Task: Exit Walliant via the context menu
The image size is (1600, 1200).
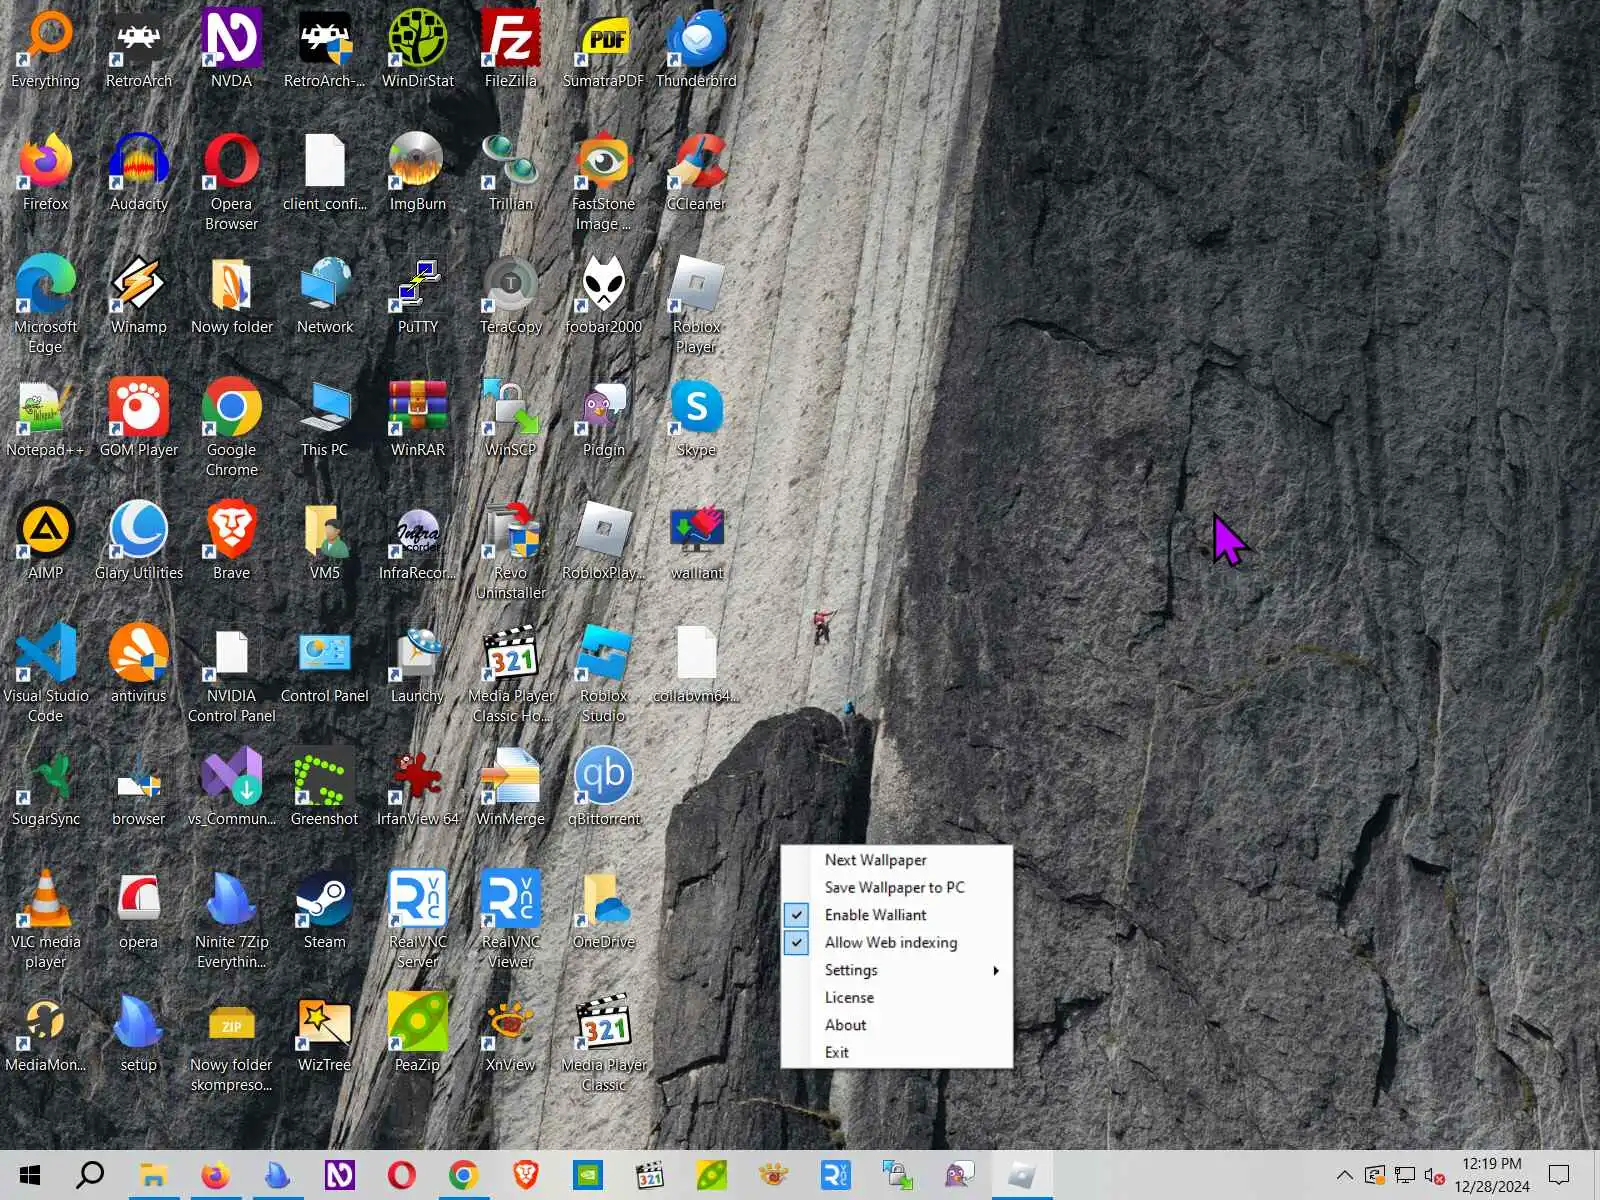Action: (896, 1052)
